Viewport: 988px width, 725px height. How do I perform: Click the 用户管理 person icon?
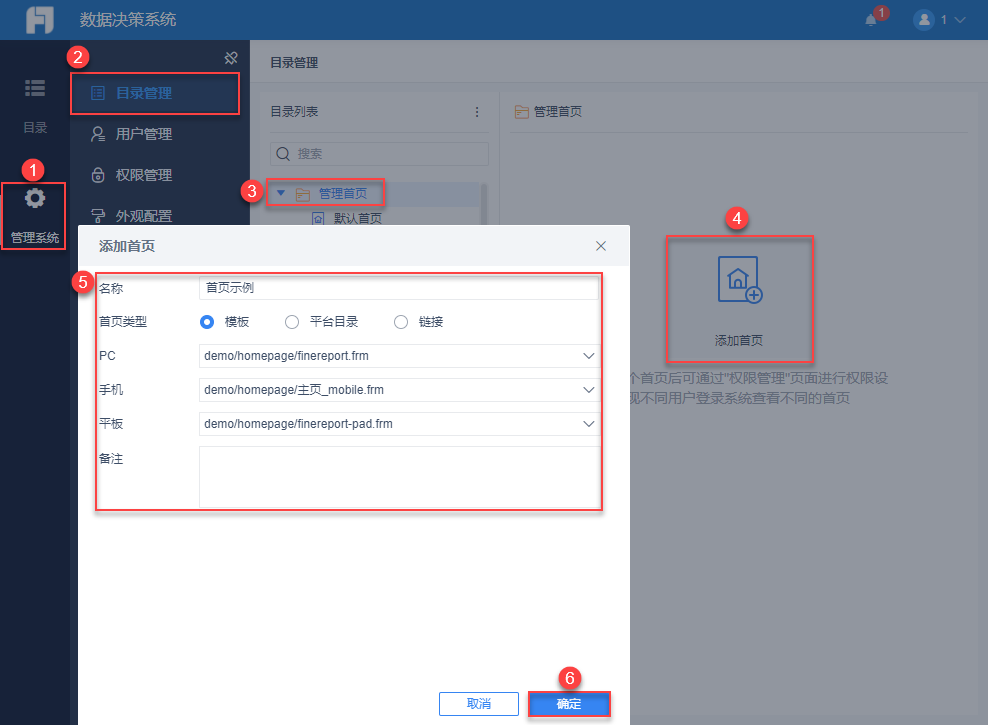click(98, 134)
